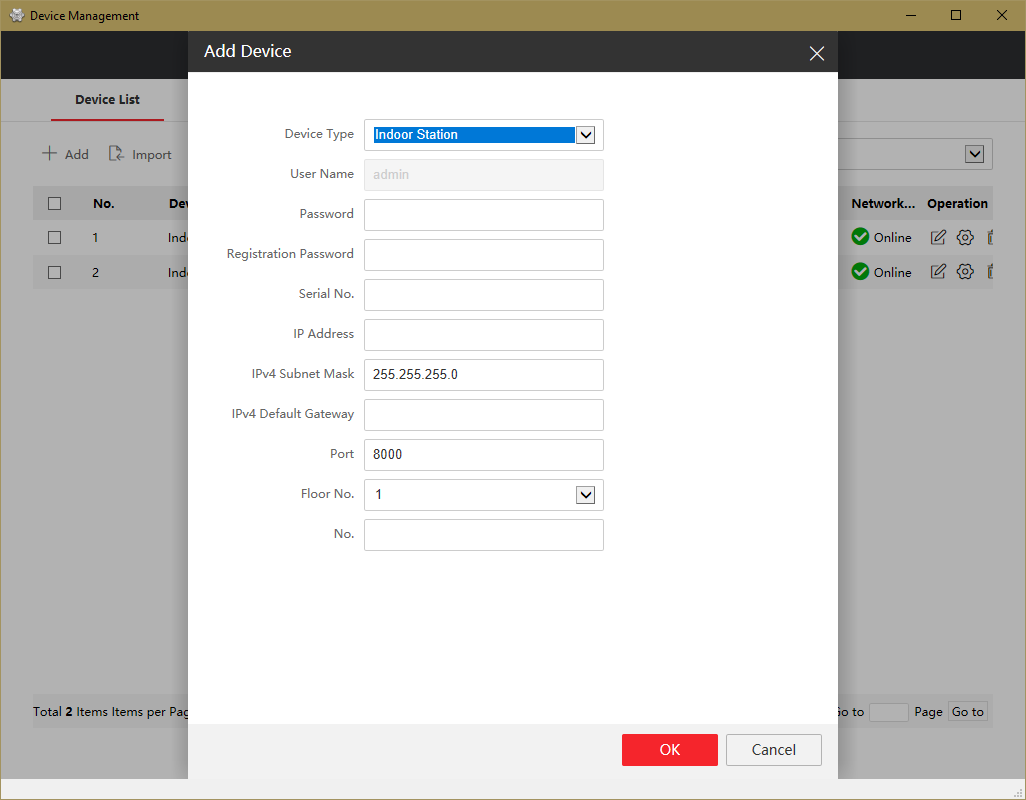
Task: Open the filter dropdown behind the dialog
Action: point(974,154)
